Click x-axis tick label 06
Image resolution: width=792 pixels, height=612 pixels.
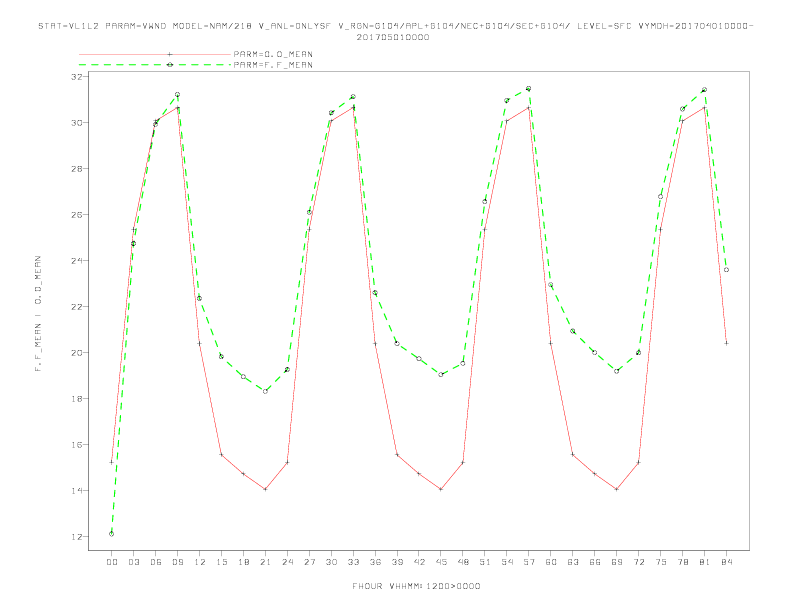[x=156, y=562]
